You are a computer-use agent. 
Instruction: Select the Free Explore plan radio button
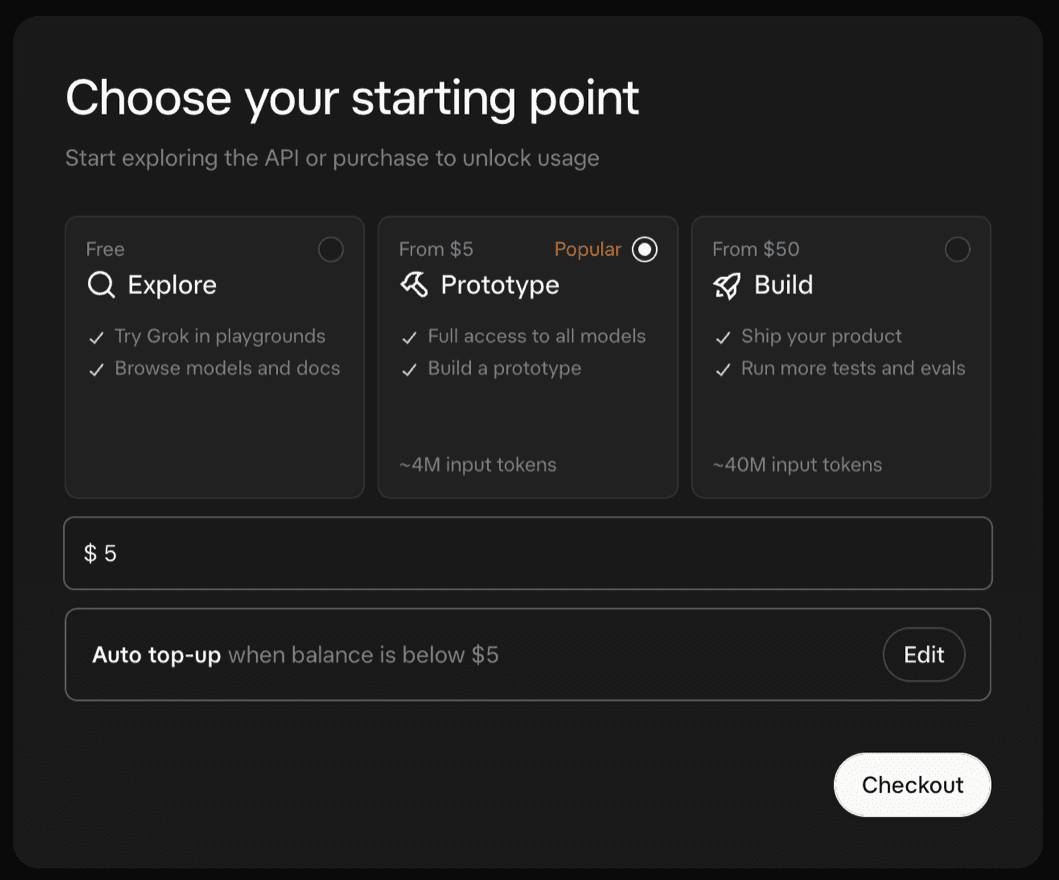tap(331, 249)
